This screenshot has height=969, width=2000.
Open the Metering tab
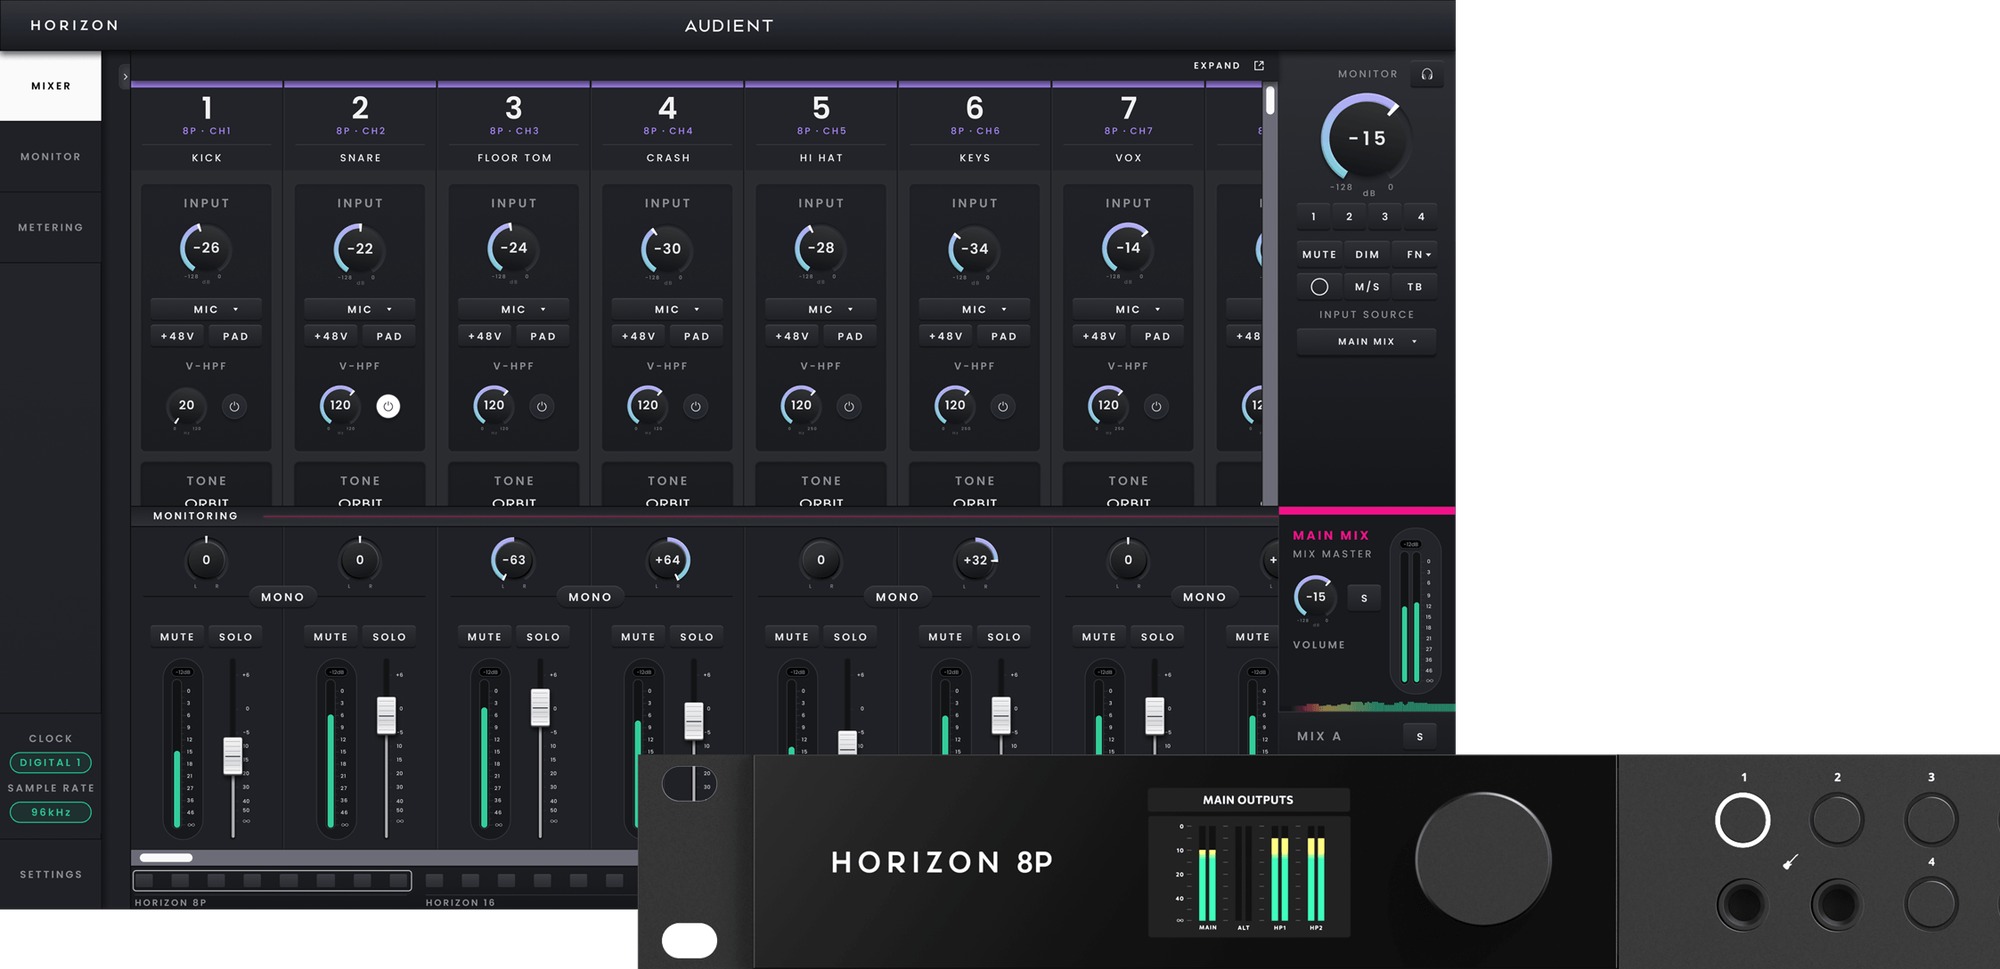click(50, 227)
